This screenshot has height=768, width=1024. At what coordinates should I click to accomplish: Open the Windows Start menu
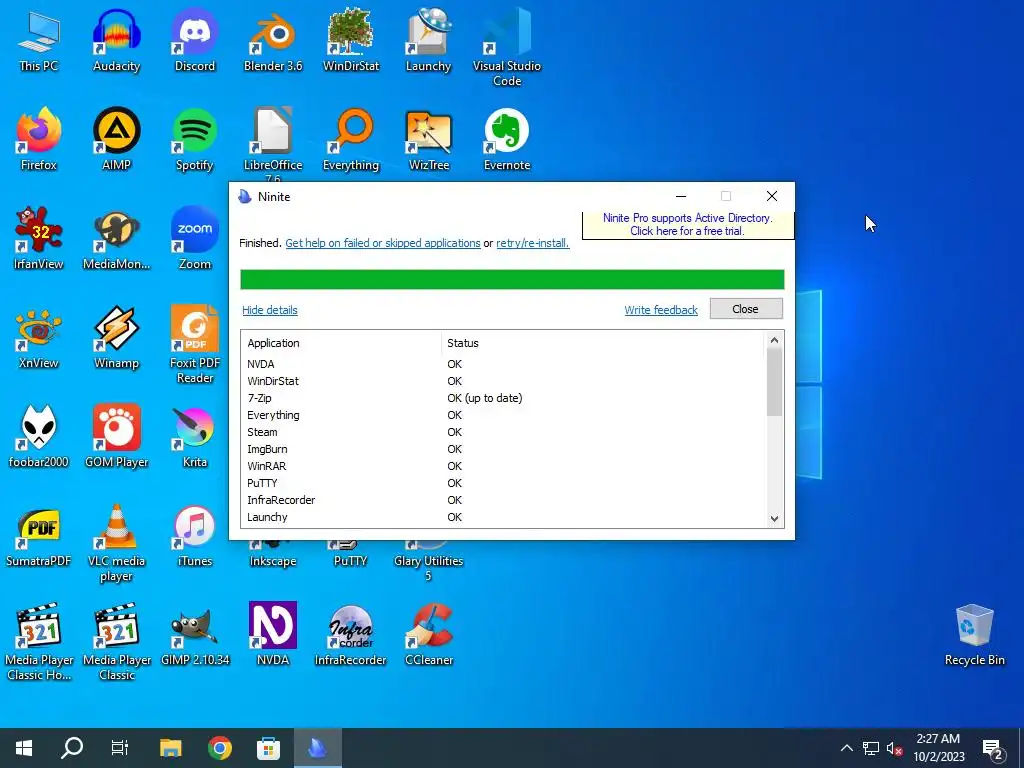[x=24, y=748]
